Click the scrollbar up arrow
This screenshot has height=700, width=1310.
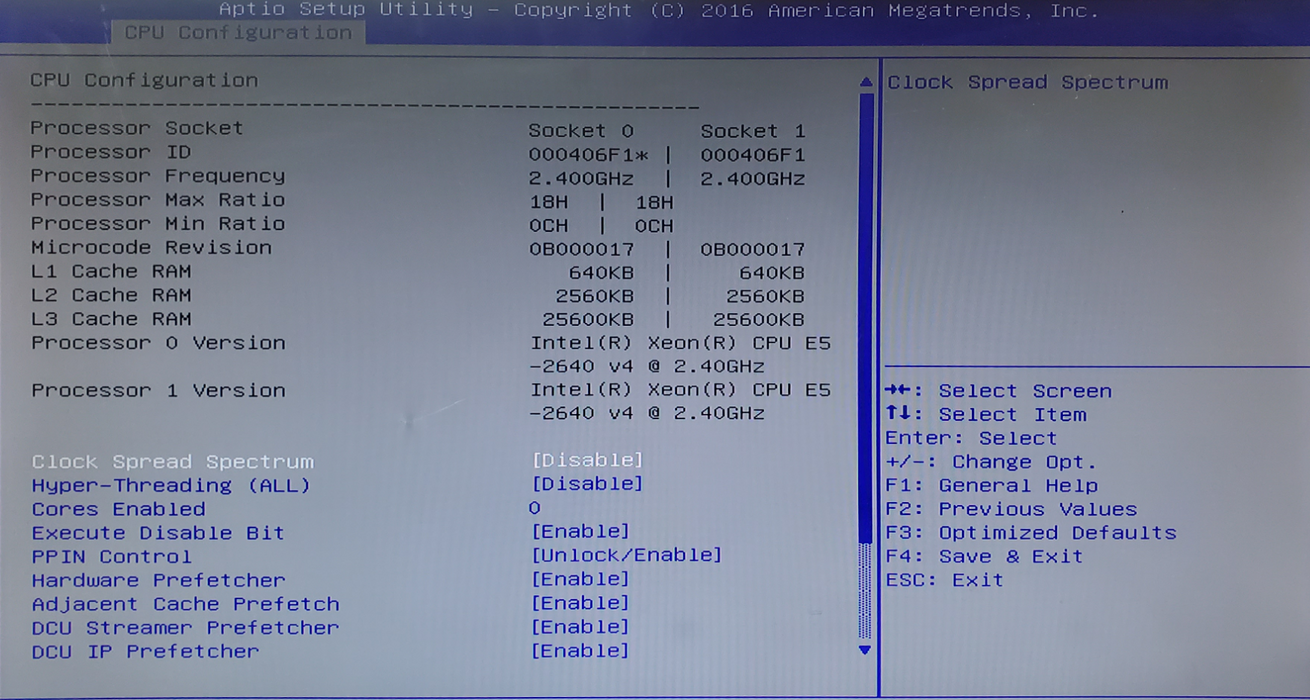click(866, 82)
